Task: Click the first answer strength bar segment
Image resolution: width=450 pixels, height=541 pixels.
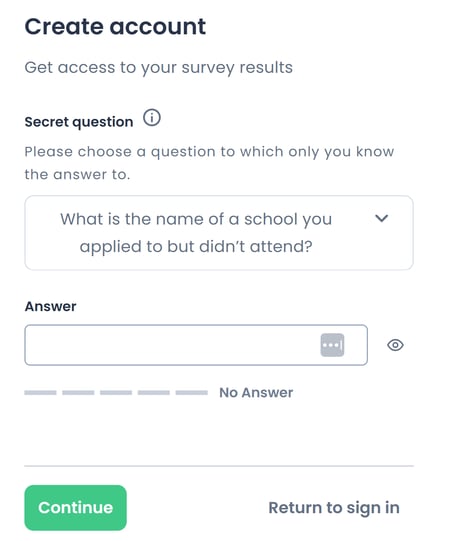Action: click(x=40, y=393)
